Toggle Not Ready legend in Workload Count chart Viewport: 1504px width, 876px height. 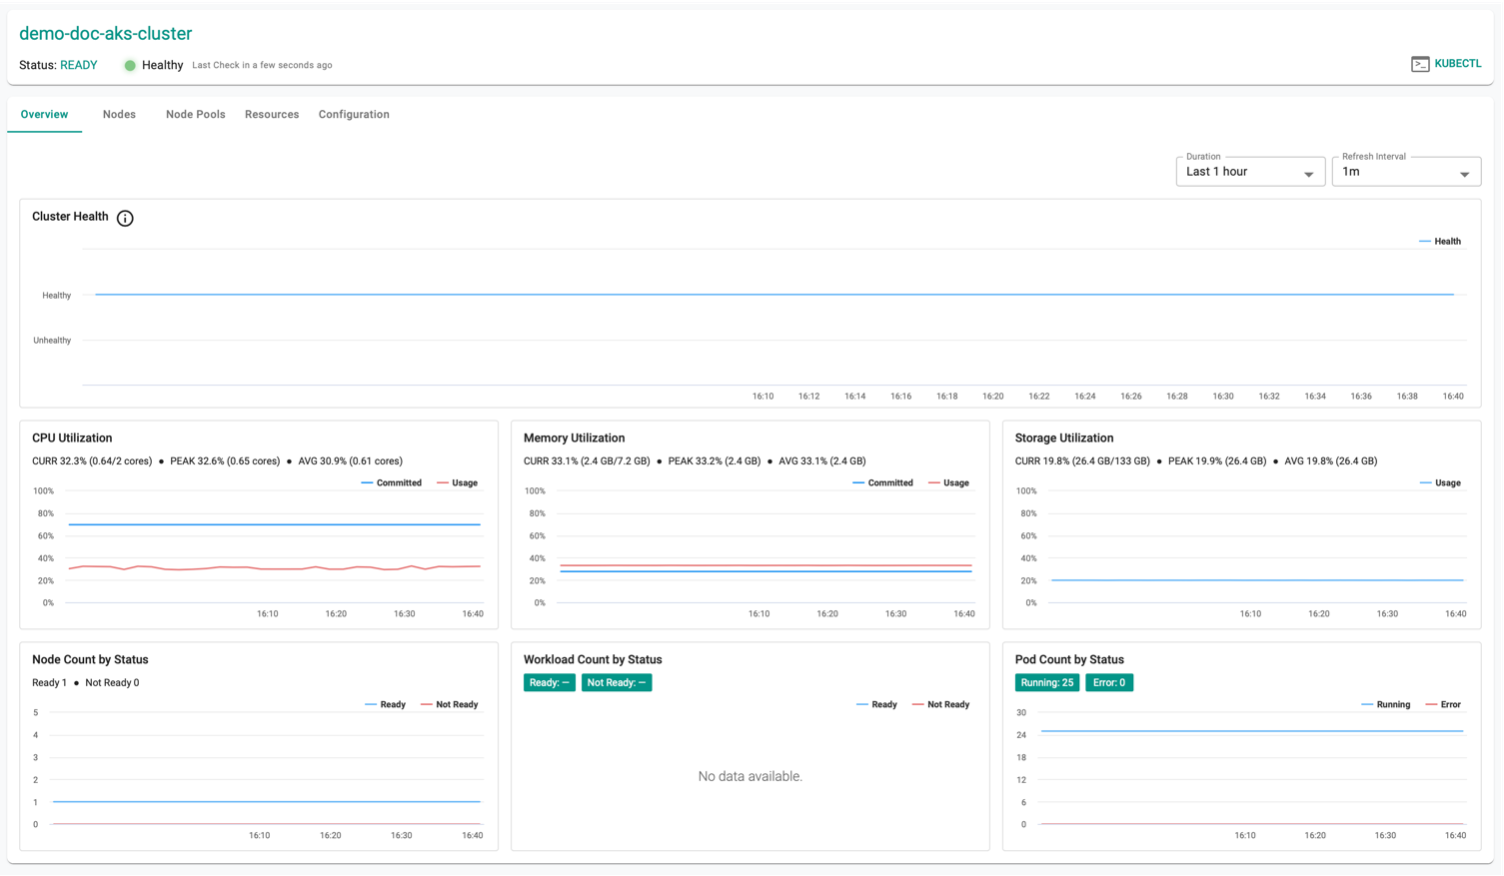(941, 705)
